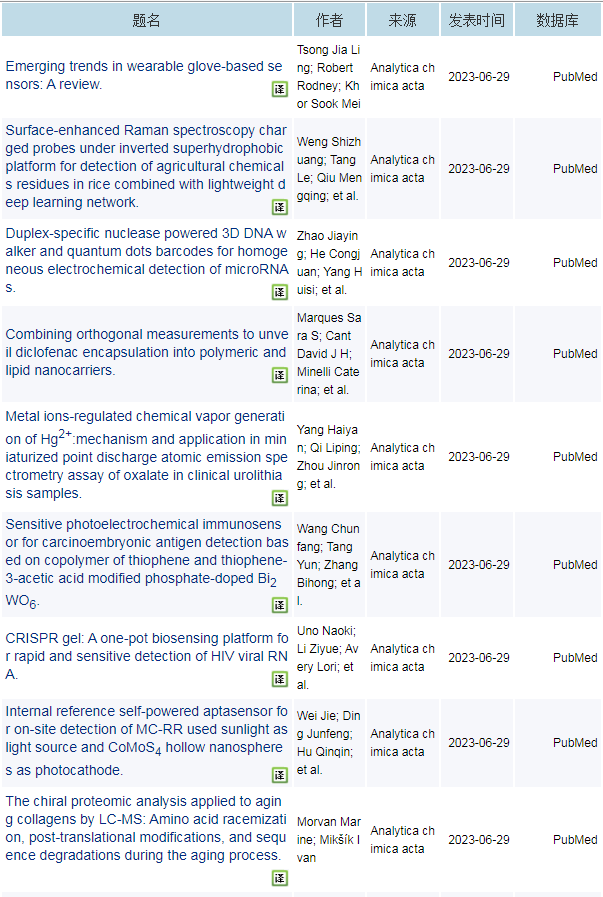Screen dimensions: 603x897
Task: Sort results by 发表时间 column header
Action: [477, 20]
